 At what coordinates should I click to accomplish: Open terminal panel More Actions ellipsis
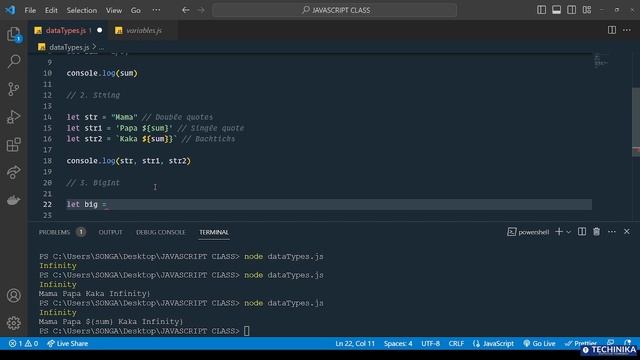611,232
